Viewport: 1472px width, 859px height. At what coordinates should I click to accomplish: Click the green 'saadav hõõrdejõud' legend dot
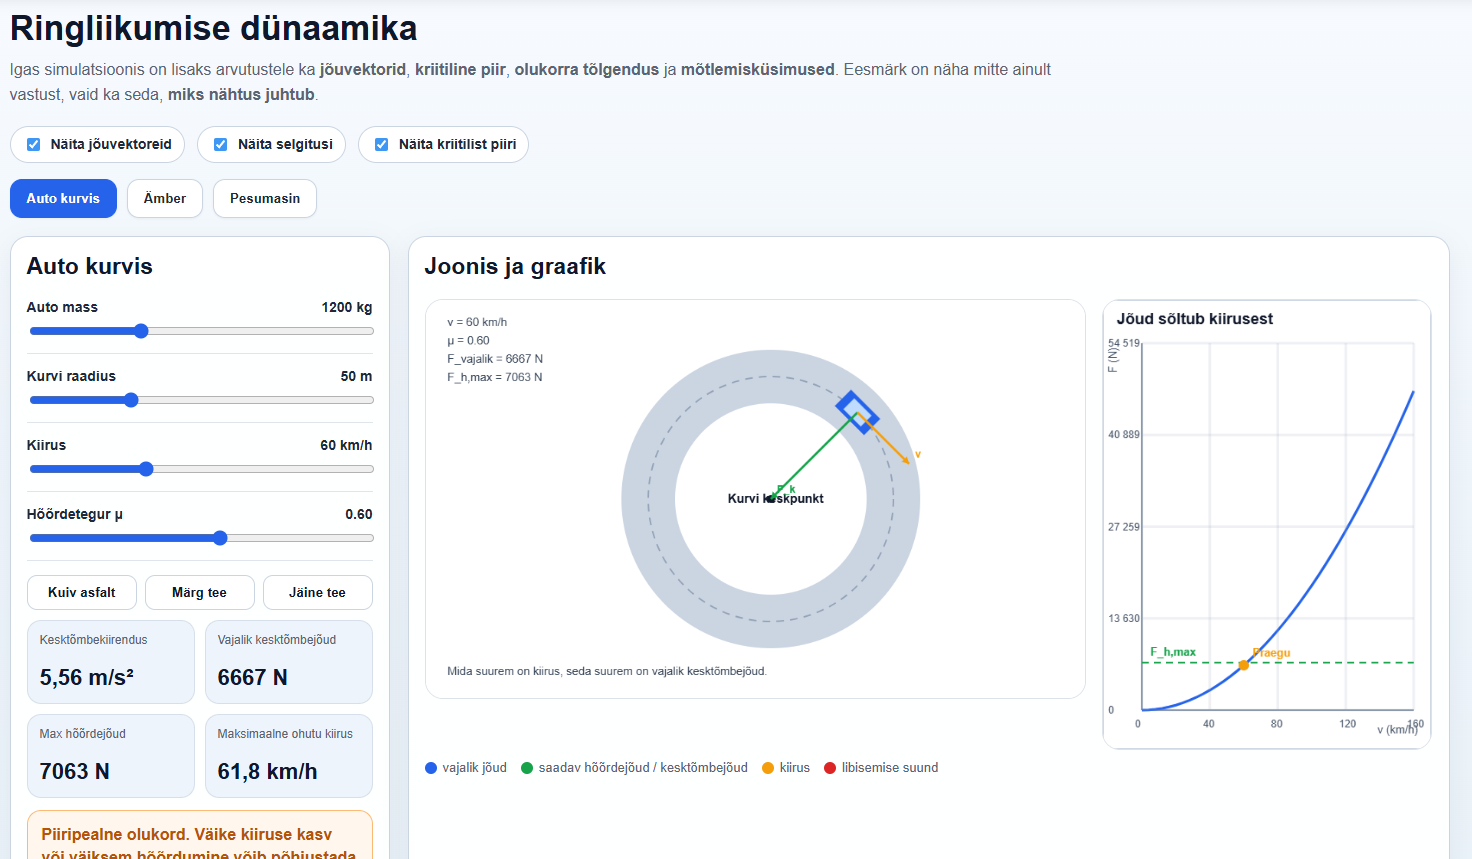527,768
